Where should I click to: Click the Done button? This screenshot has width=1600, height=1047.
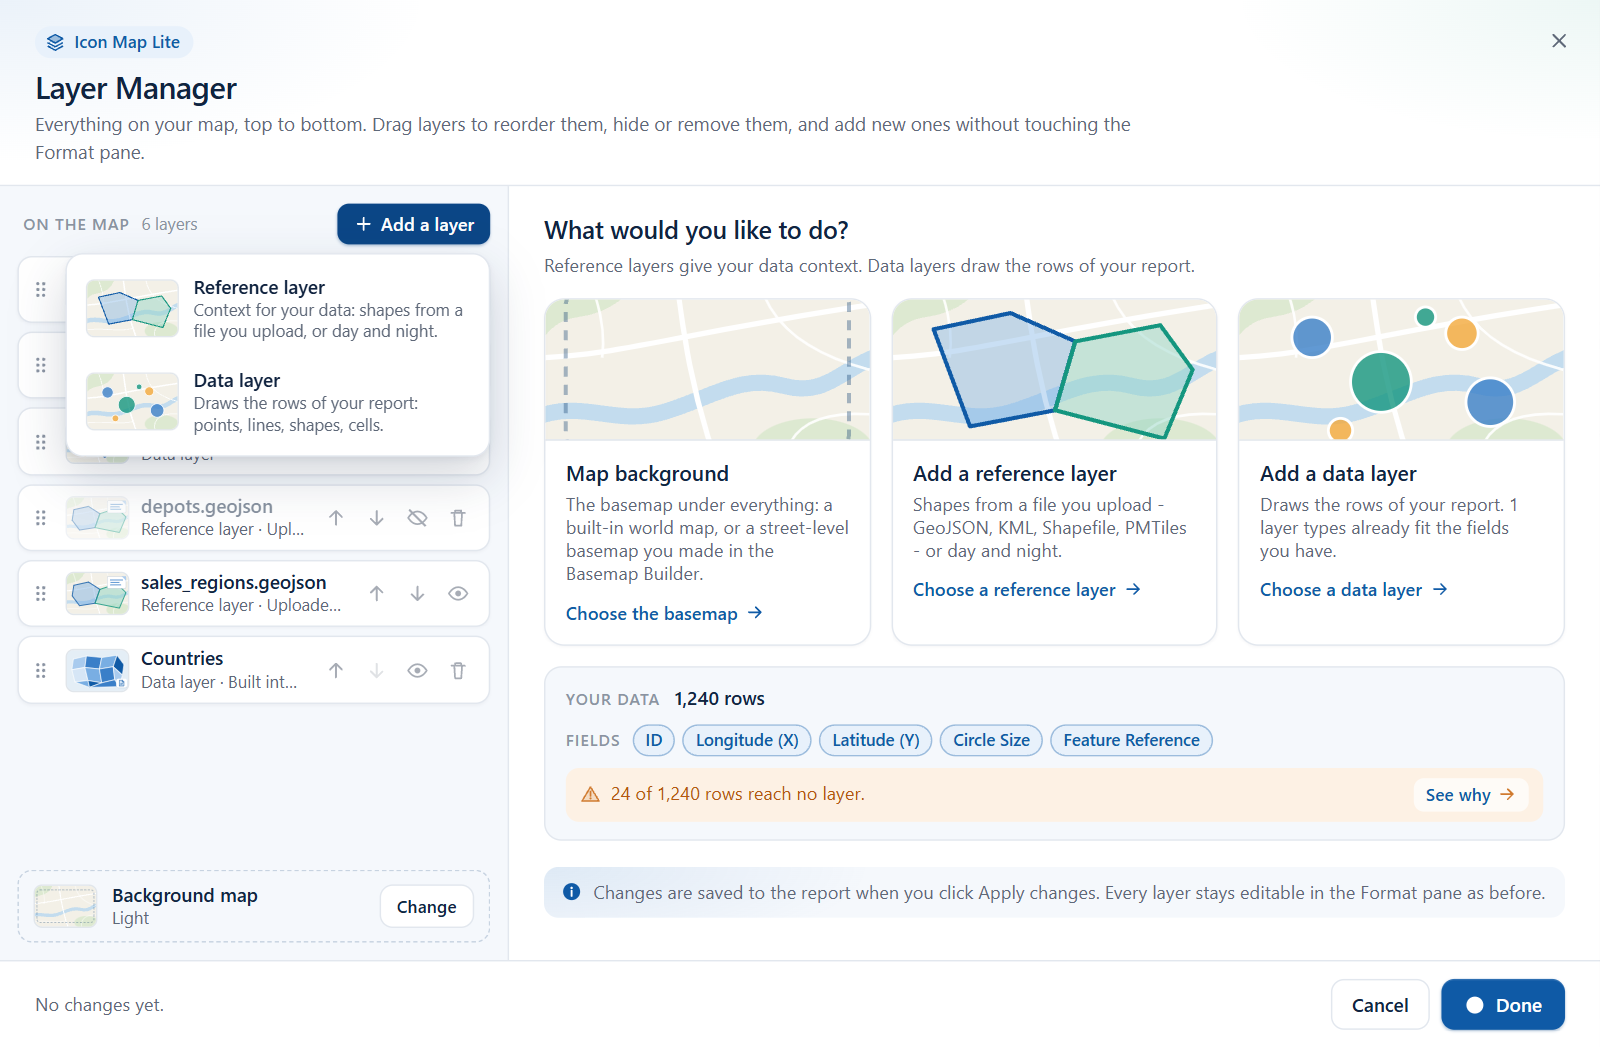1503,1005
